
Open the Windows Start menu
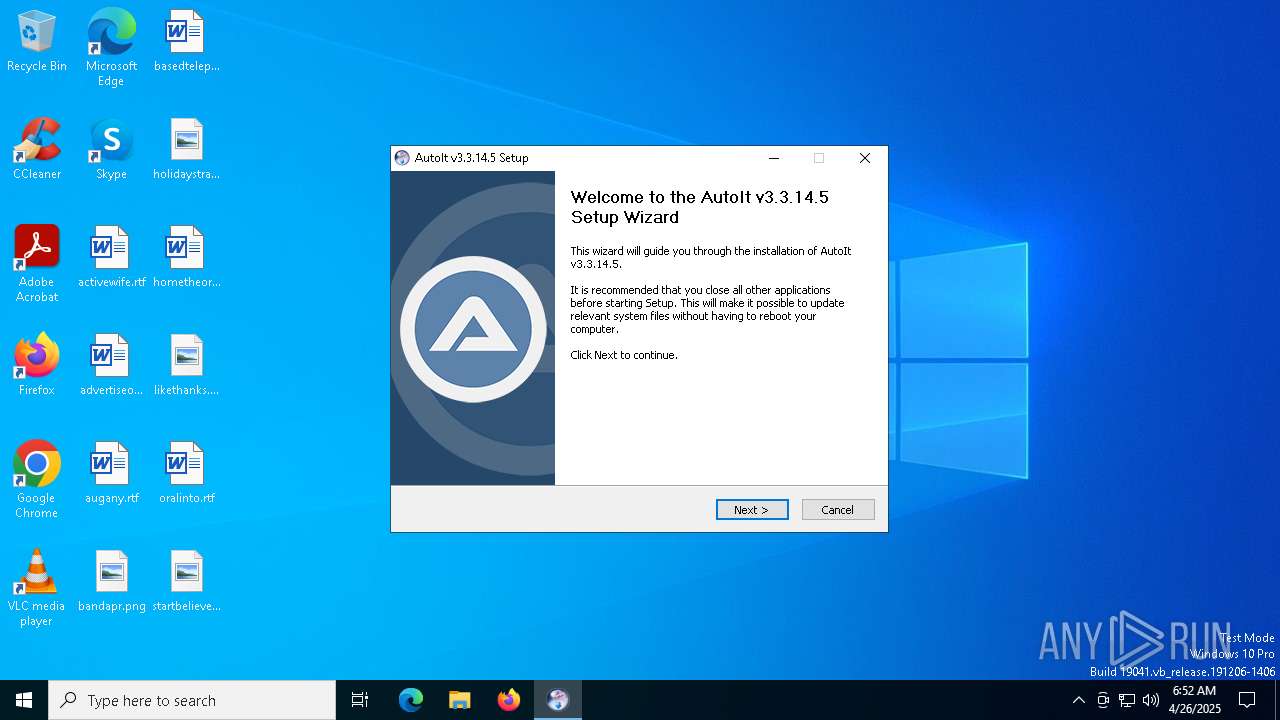24,700
